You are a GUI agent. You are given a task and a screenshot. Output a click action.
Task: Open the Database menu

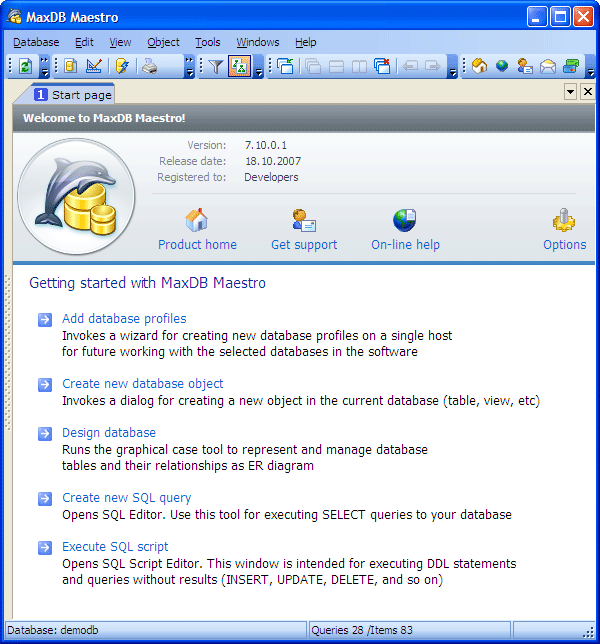click(36, 42)
